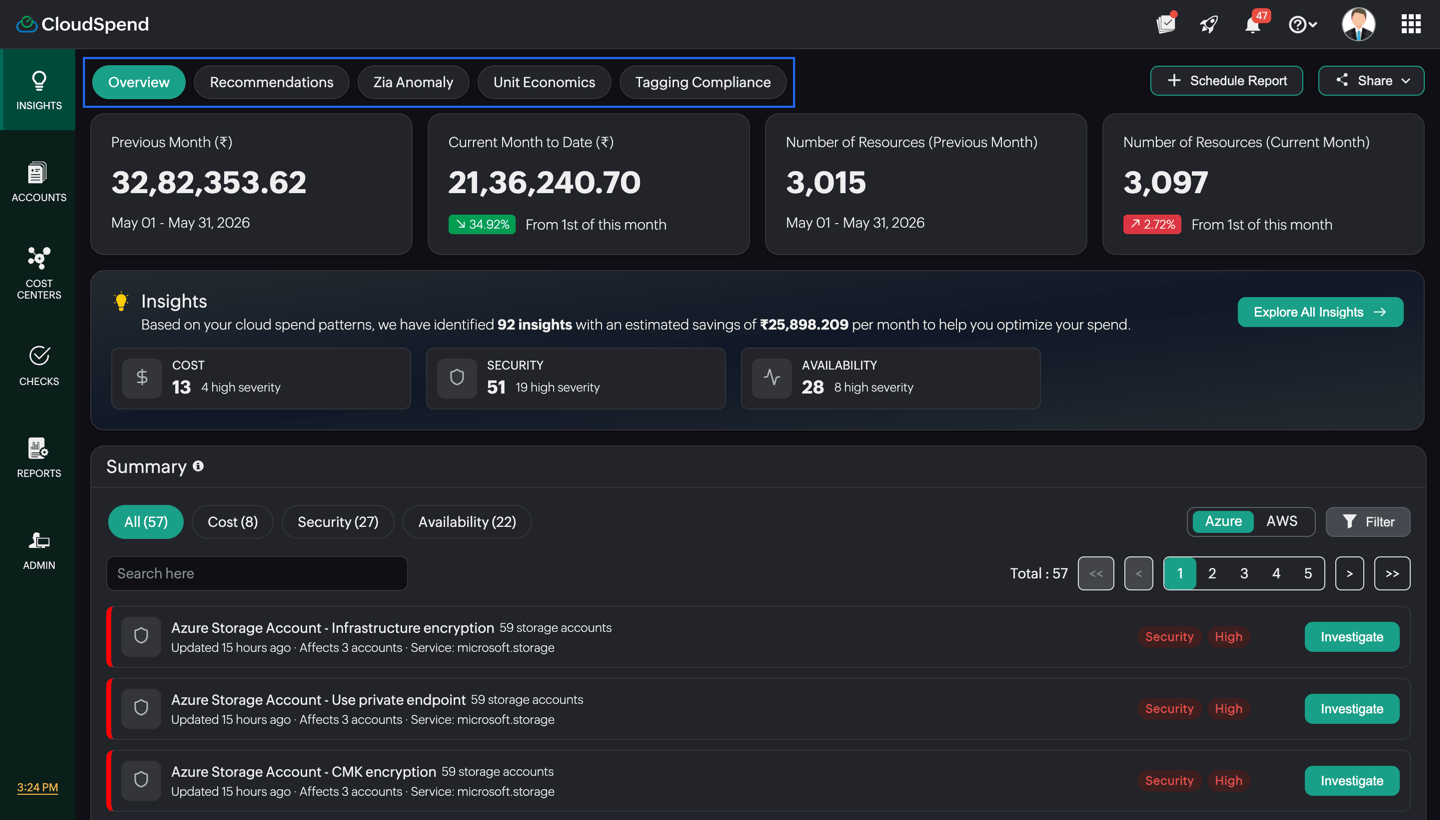Open the user profile avatar

pyautogui.click(x=1358, y=24)
